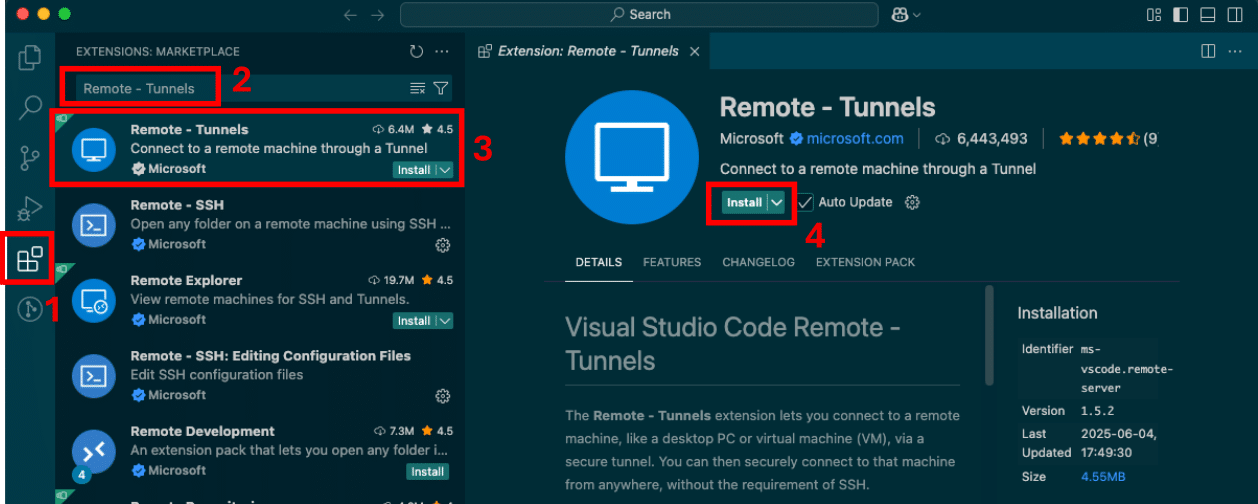Navigate back with title bar arrow
The height and width of the screenshot is (504, 1258).
[350, 15]
